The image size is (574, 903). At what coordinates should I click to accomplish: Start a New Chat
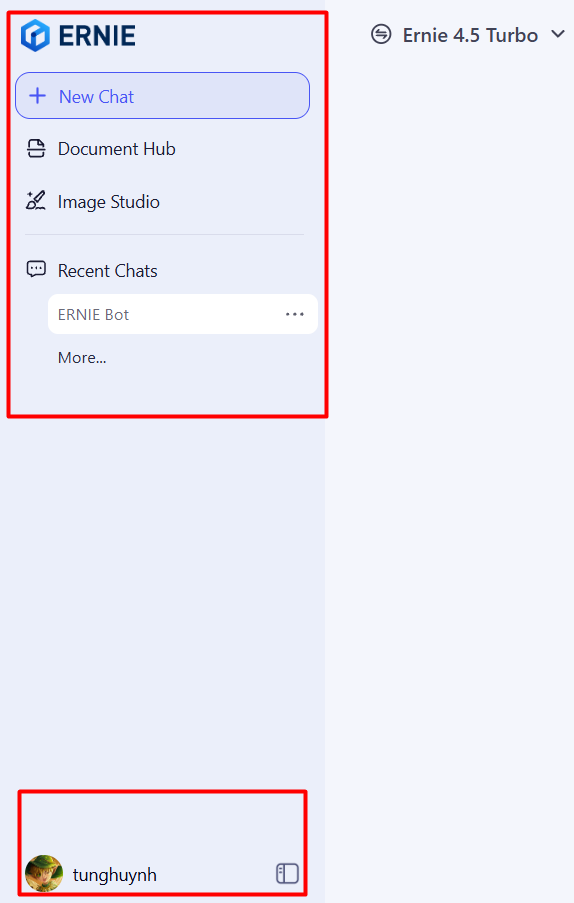pos(162,96)
